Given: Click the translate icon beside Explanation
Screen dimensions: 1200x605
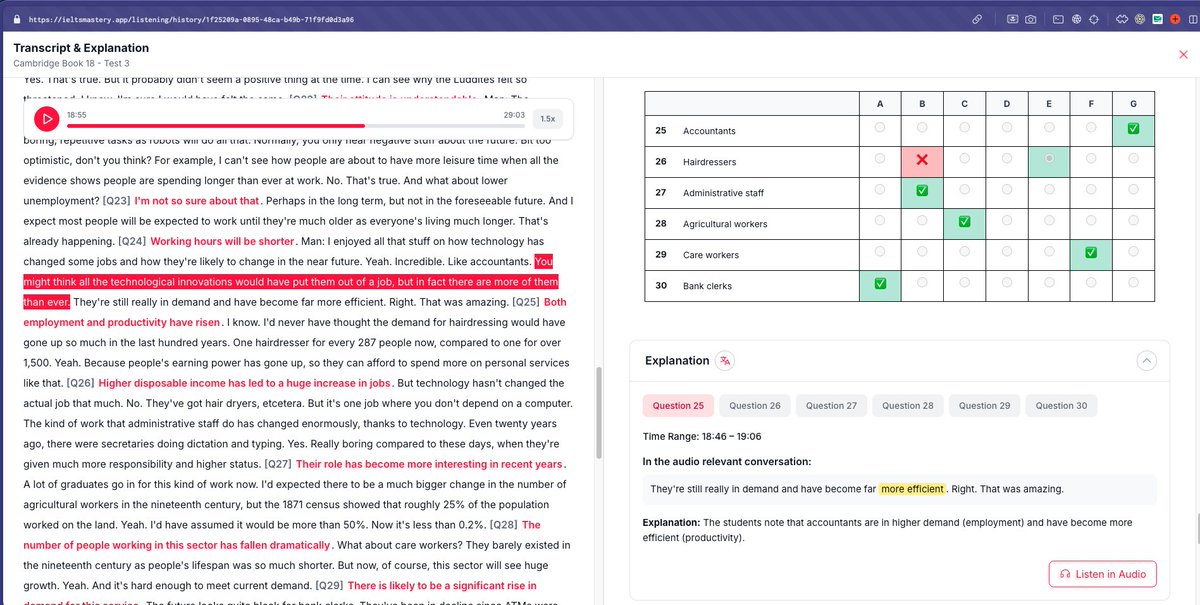Looking at the screenshot, I should 726,361.
